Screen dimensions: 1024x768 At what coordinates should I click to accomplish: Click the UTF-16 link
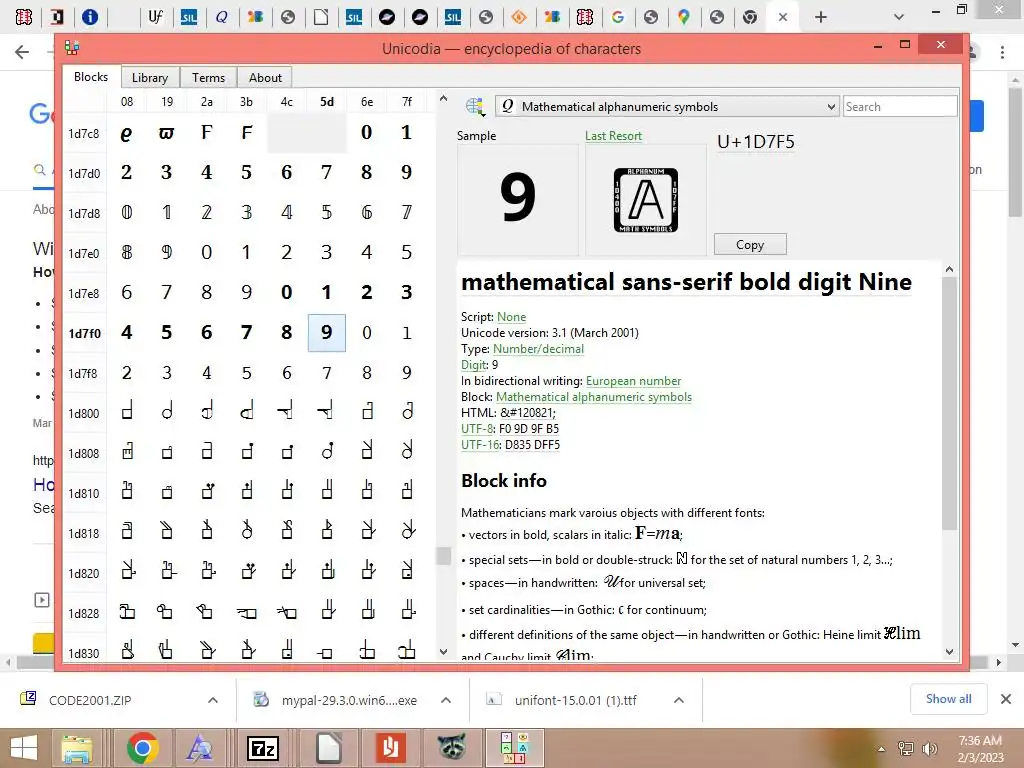[x=480, y=445]
